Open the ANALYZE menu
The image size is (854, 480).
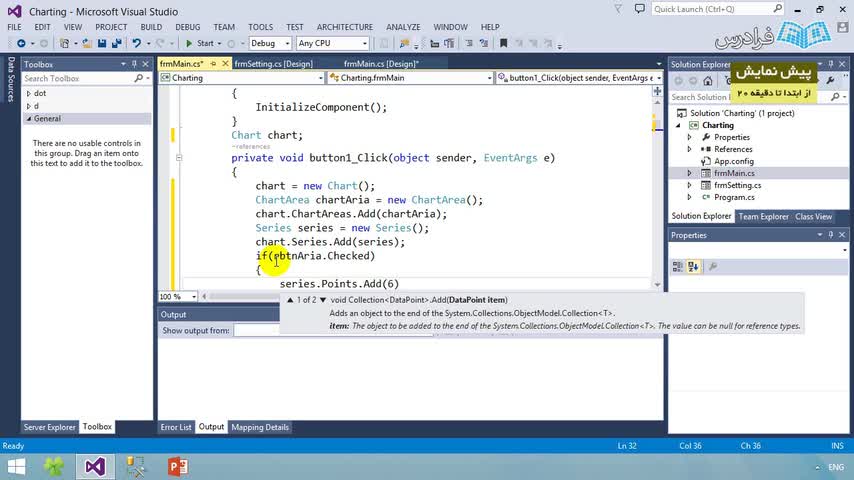point(403,27)
